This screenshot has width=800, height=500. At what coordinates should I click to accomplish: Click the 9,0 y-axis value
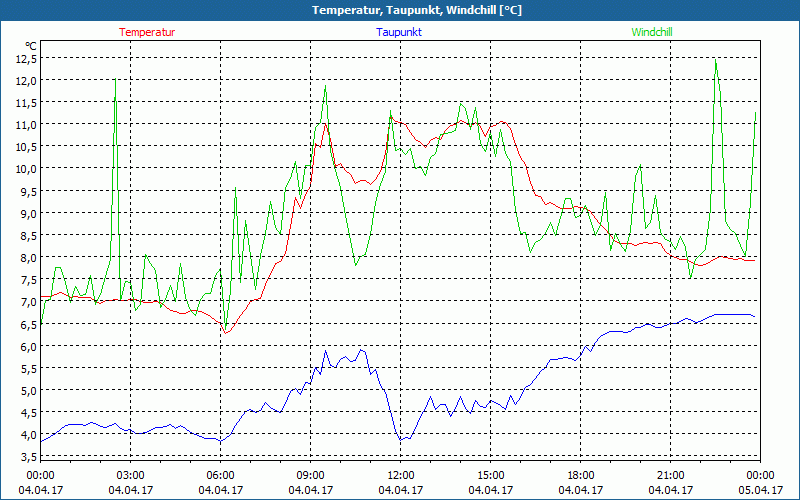pyautogui.click(x=29, y=213)
